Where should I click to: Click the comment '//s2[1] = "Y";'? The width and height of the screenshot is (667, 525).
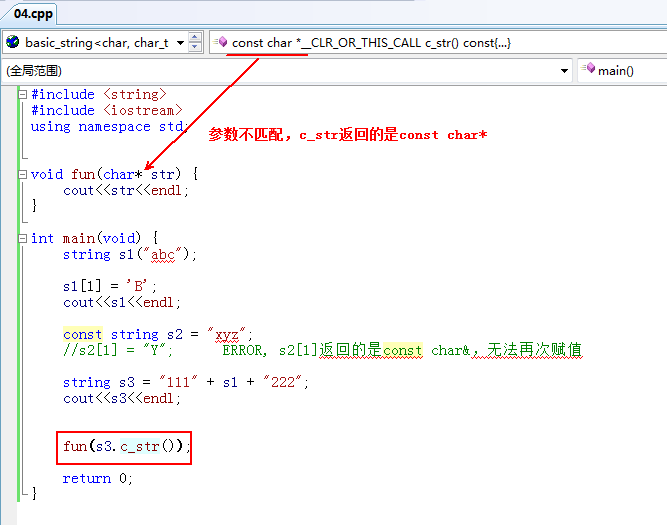(118, 350)
